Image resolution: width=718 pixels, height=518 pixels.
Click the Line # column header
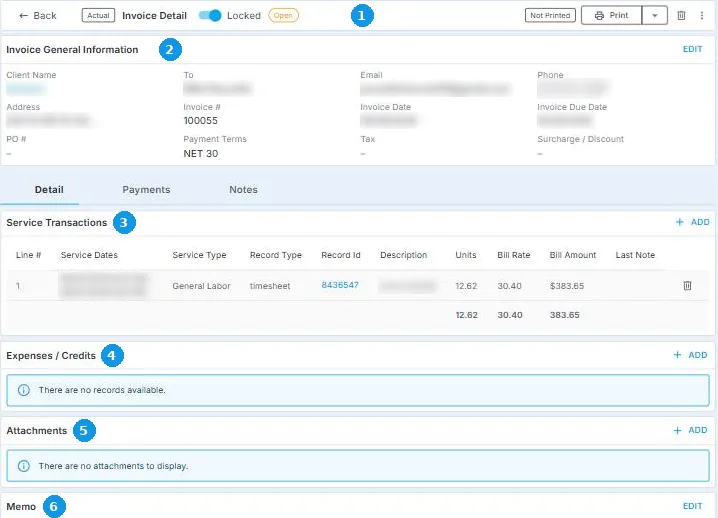pos(28,255)
